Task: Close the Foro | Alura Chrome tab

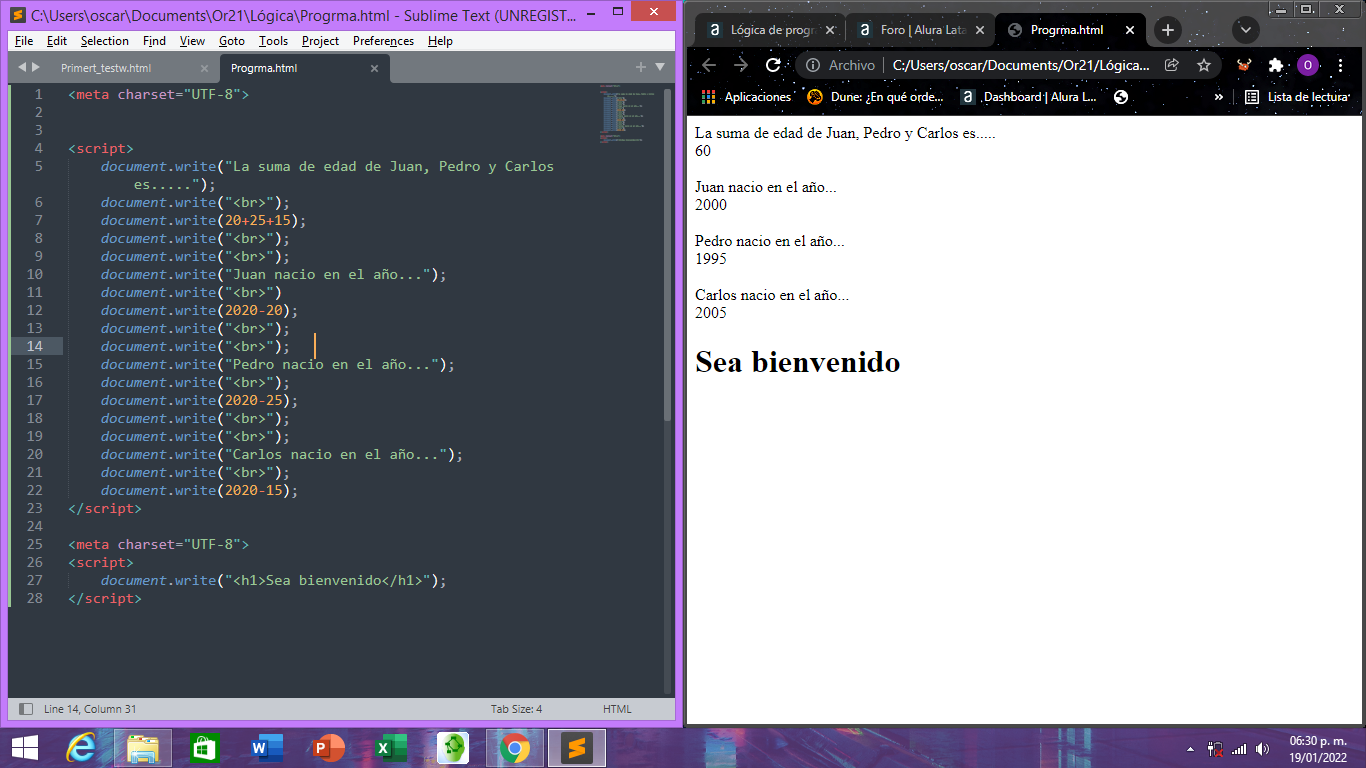Action: [980, 30]
